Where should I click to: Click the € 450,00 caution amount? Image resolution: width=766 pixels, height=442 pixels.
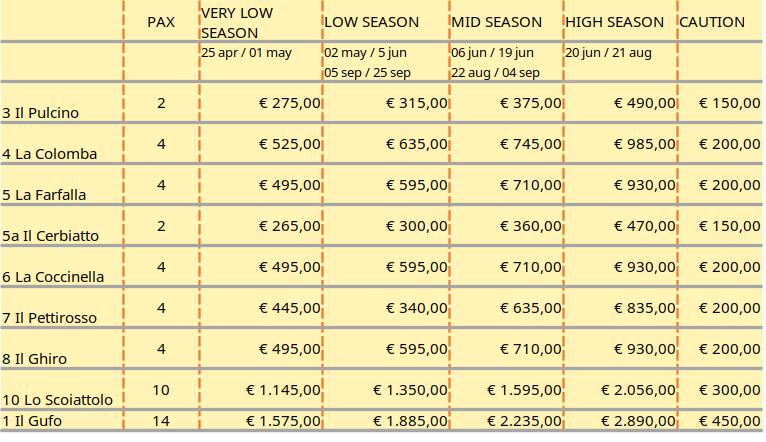pyautogui.click(x=729, y=421)
